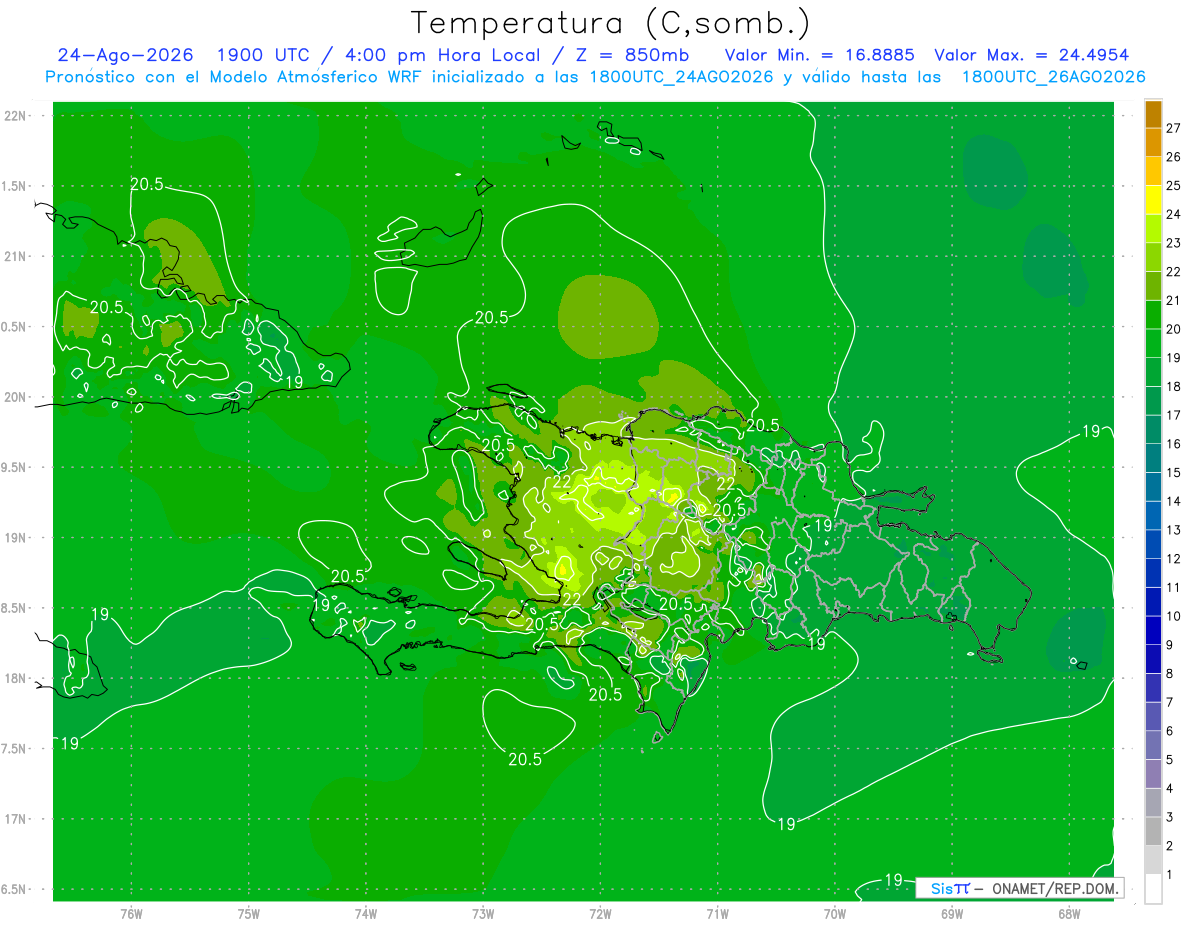Click the 73W longitude axis label
1200x927 pixels.
(x=483, y=914)
